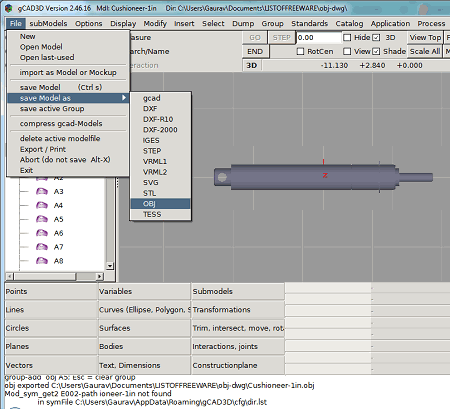The height and width of the screenshot is (409, 450).
Task: Open the Display menu
Action: (x=123, y=23)
